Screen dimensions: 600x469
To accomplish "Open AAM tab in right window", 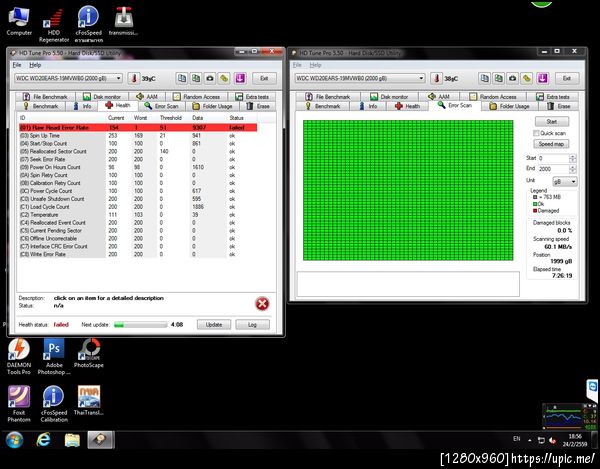I will 438,96.
